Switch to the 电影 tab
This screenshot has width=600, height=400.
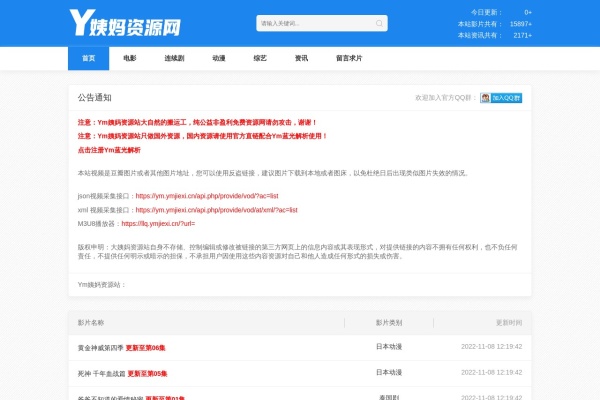[130, 58]
